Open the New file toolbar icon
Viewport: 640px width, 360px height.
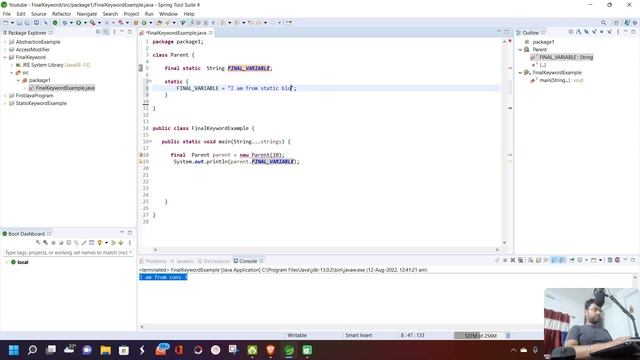pyautogui.click(x=6, y=23)
